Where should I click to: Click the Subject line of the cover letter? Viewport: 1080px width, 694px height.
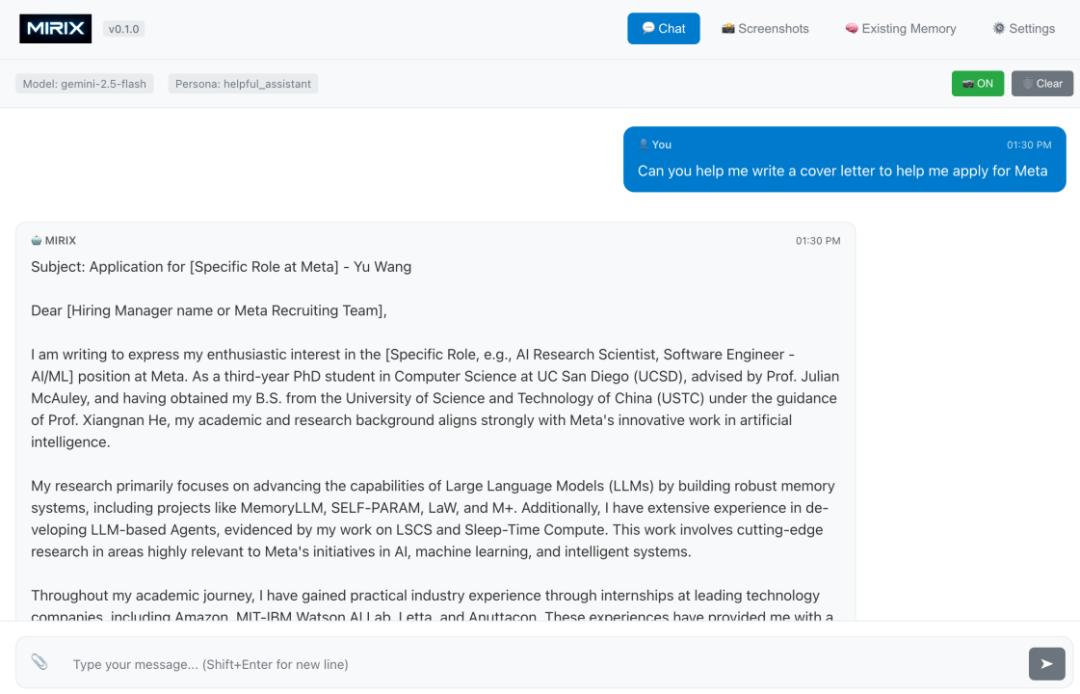pyautogui.click(x=221, y=267)
